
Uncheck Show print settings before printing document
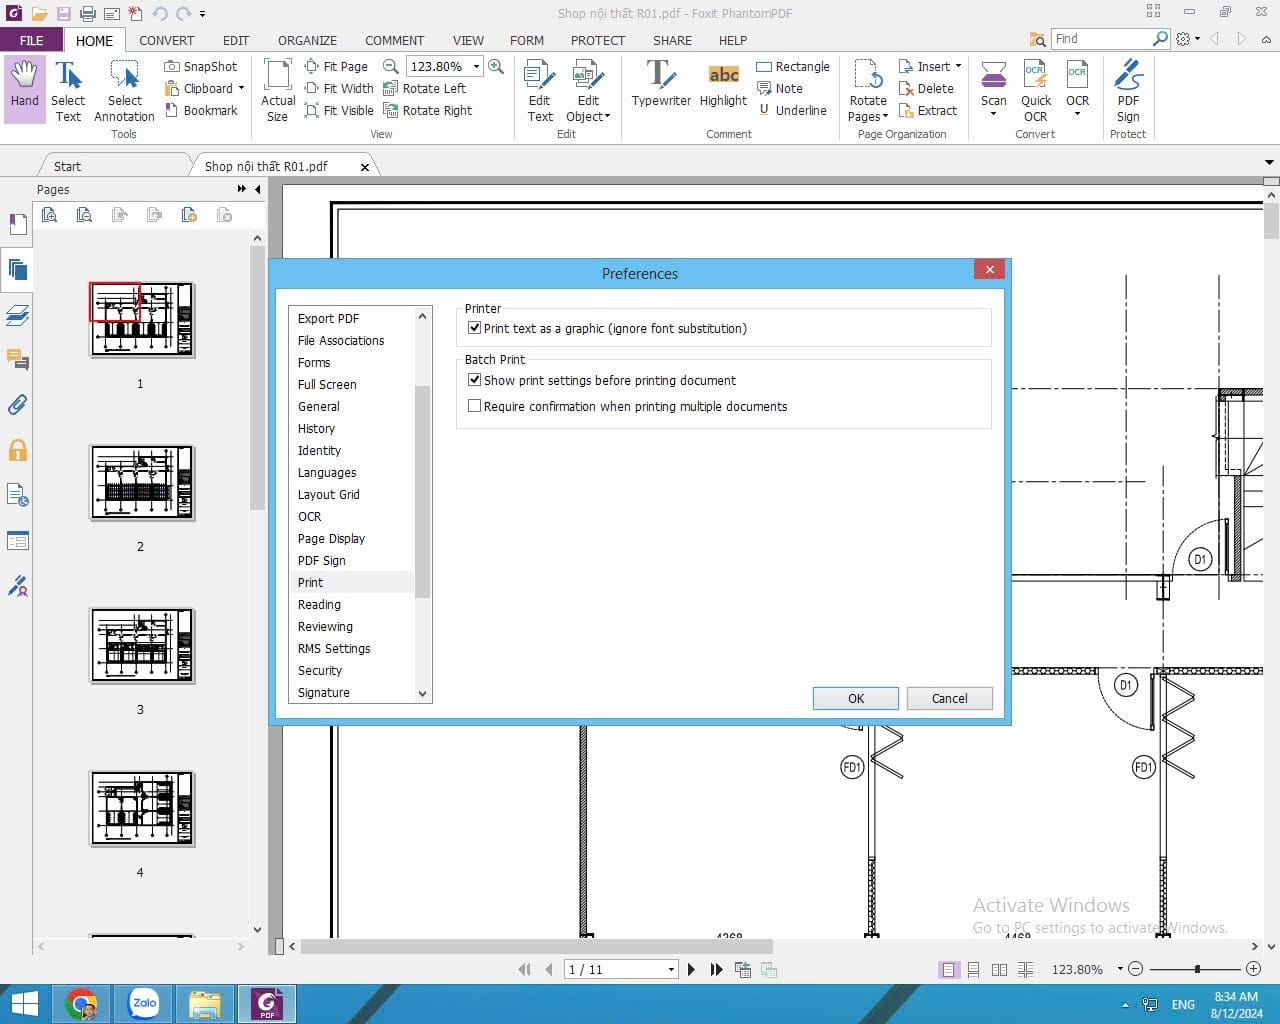[x=475, y=380]
